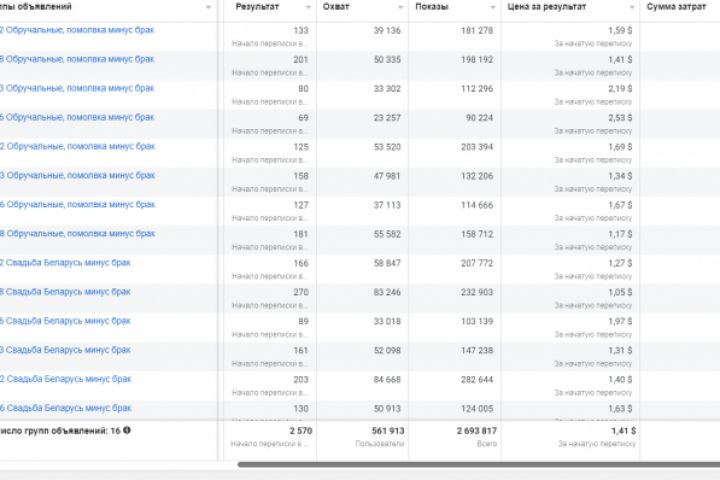Open the Обручальные ad set with 201 results

(78, 59)
